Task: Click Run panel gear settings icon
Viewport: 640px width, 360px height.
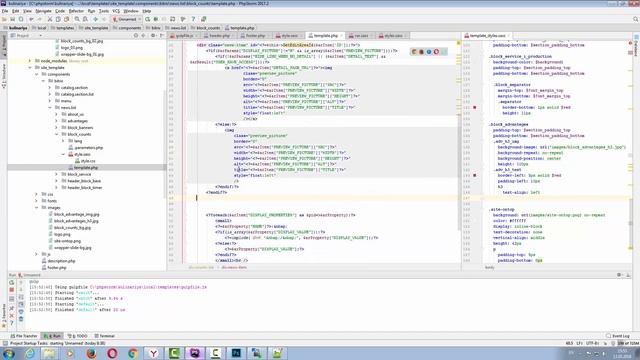Action: pos(619,275)
